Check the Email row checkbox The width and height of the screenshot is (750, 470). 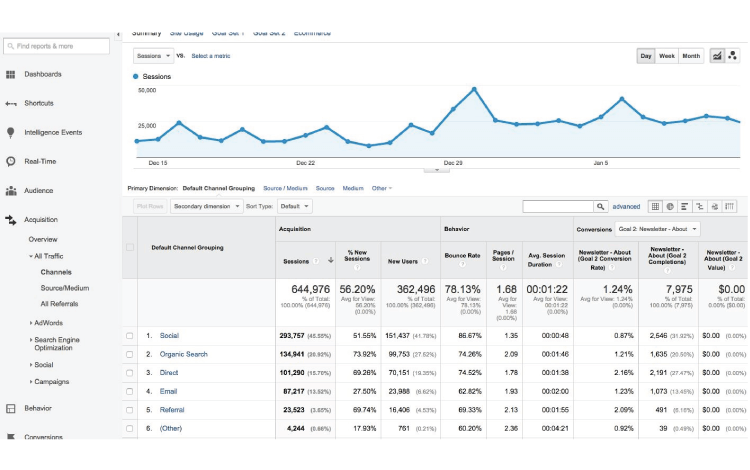click(130, 391)
